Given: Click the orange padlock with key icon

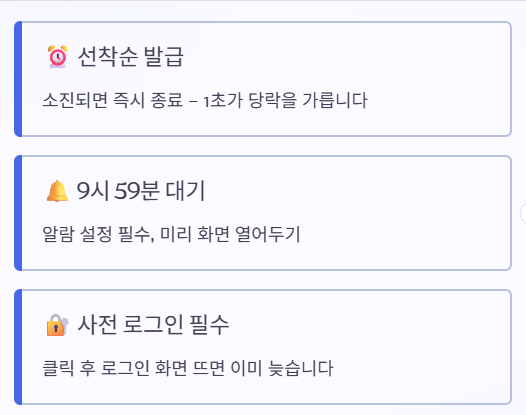Looking at the screenshot, I should tap(57, 325).
